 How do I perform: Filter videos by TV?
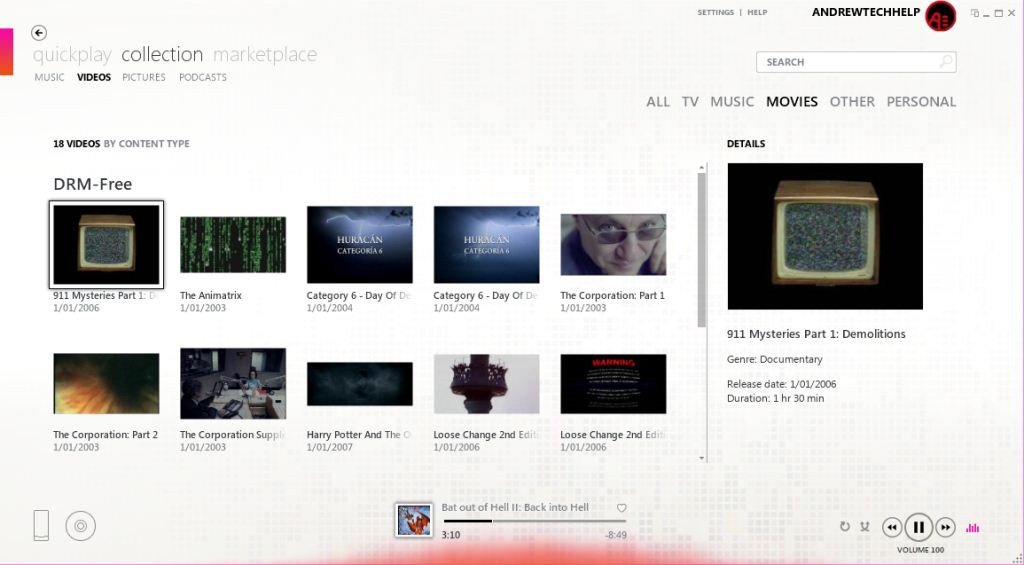[x=690, y=102]
